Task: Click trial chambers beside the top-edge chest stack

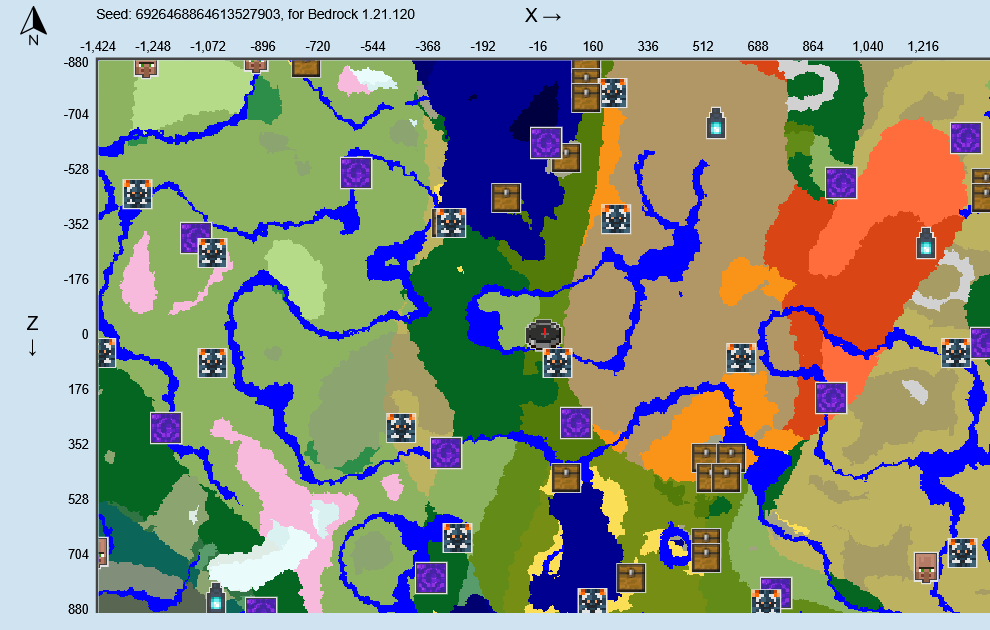Action: 612,93
